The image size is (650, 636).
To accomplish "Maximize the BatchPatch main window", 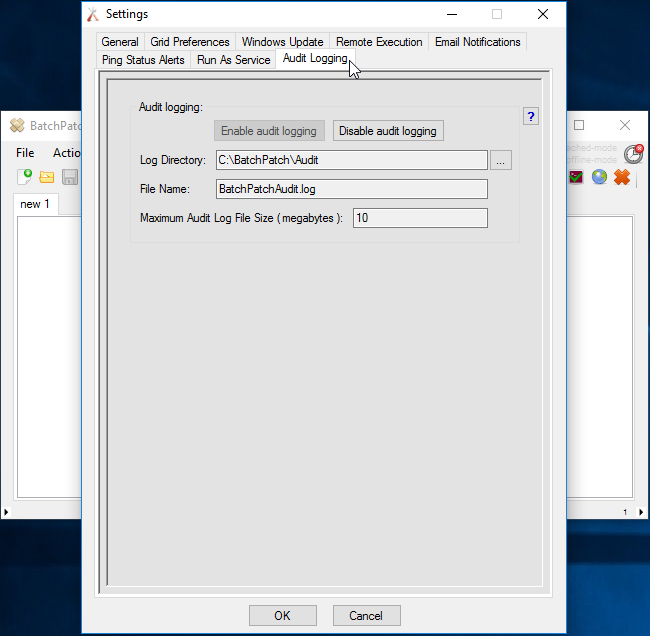I will (x=579, y=125).
